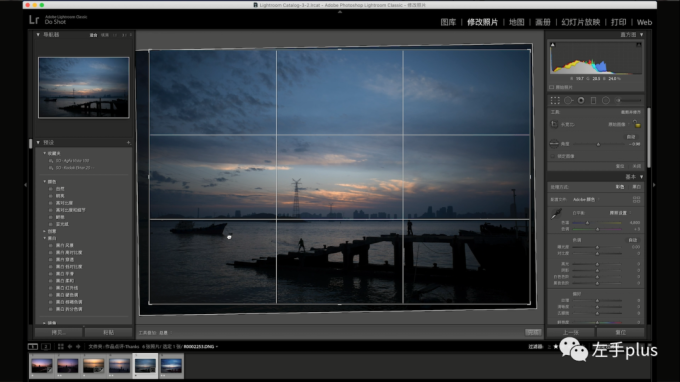Select the Red Eye Correction tool

[x=581, y=101]
